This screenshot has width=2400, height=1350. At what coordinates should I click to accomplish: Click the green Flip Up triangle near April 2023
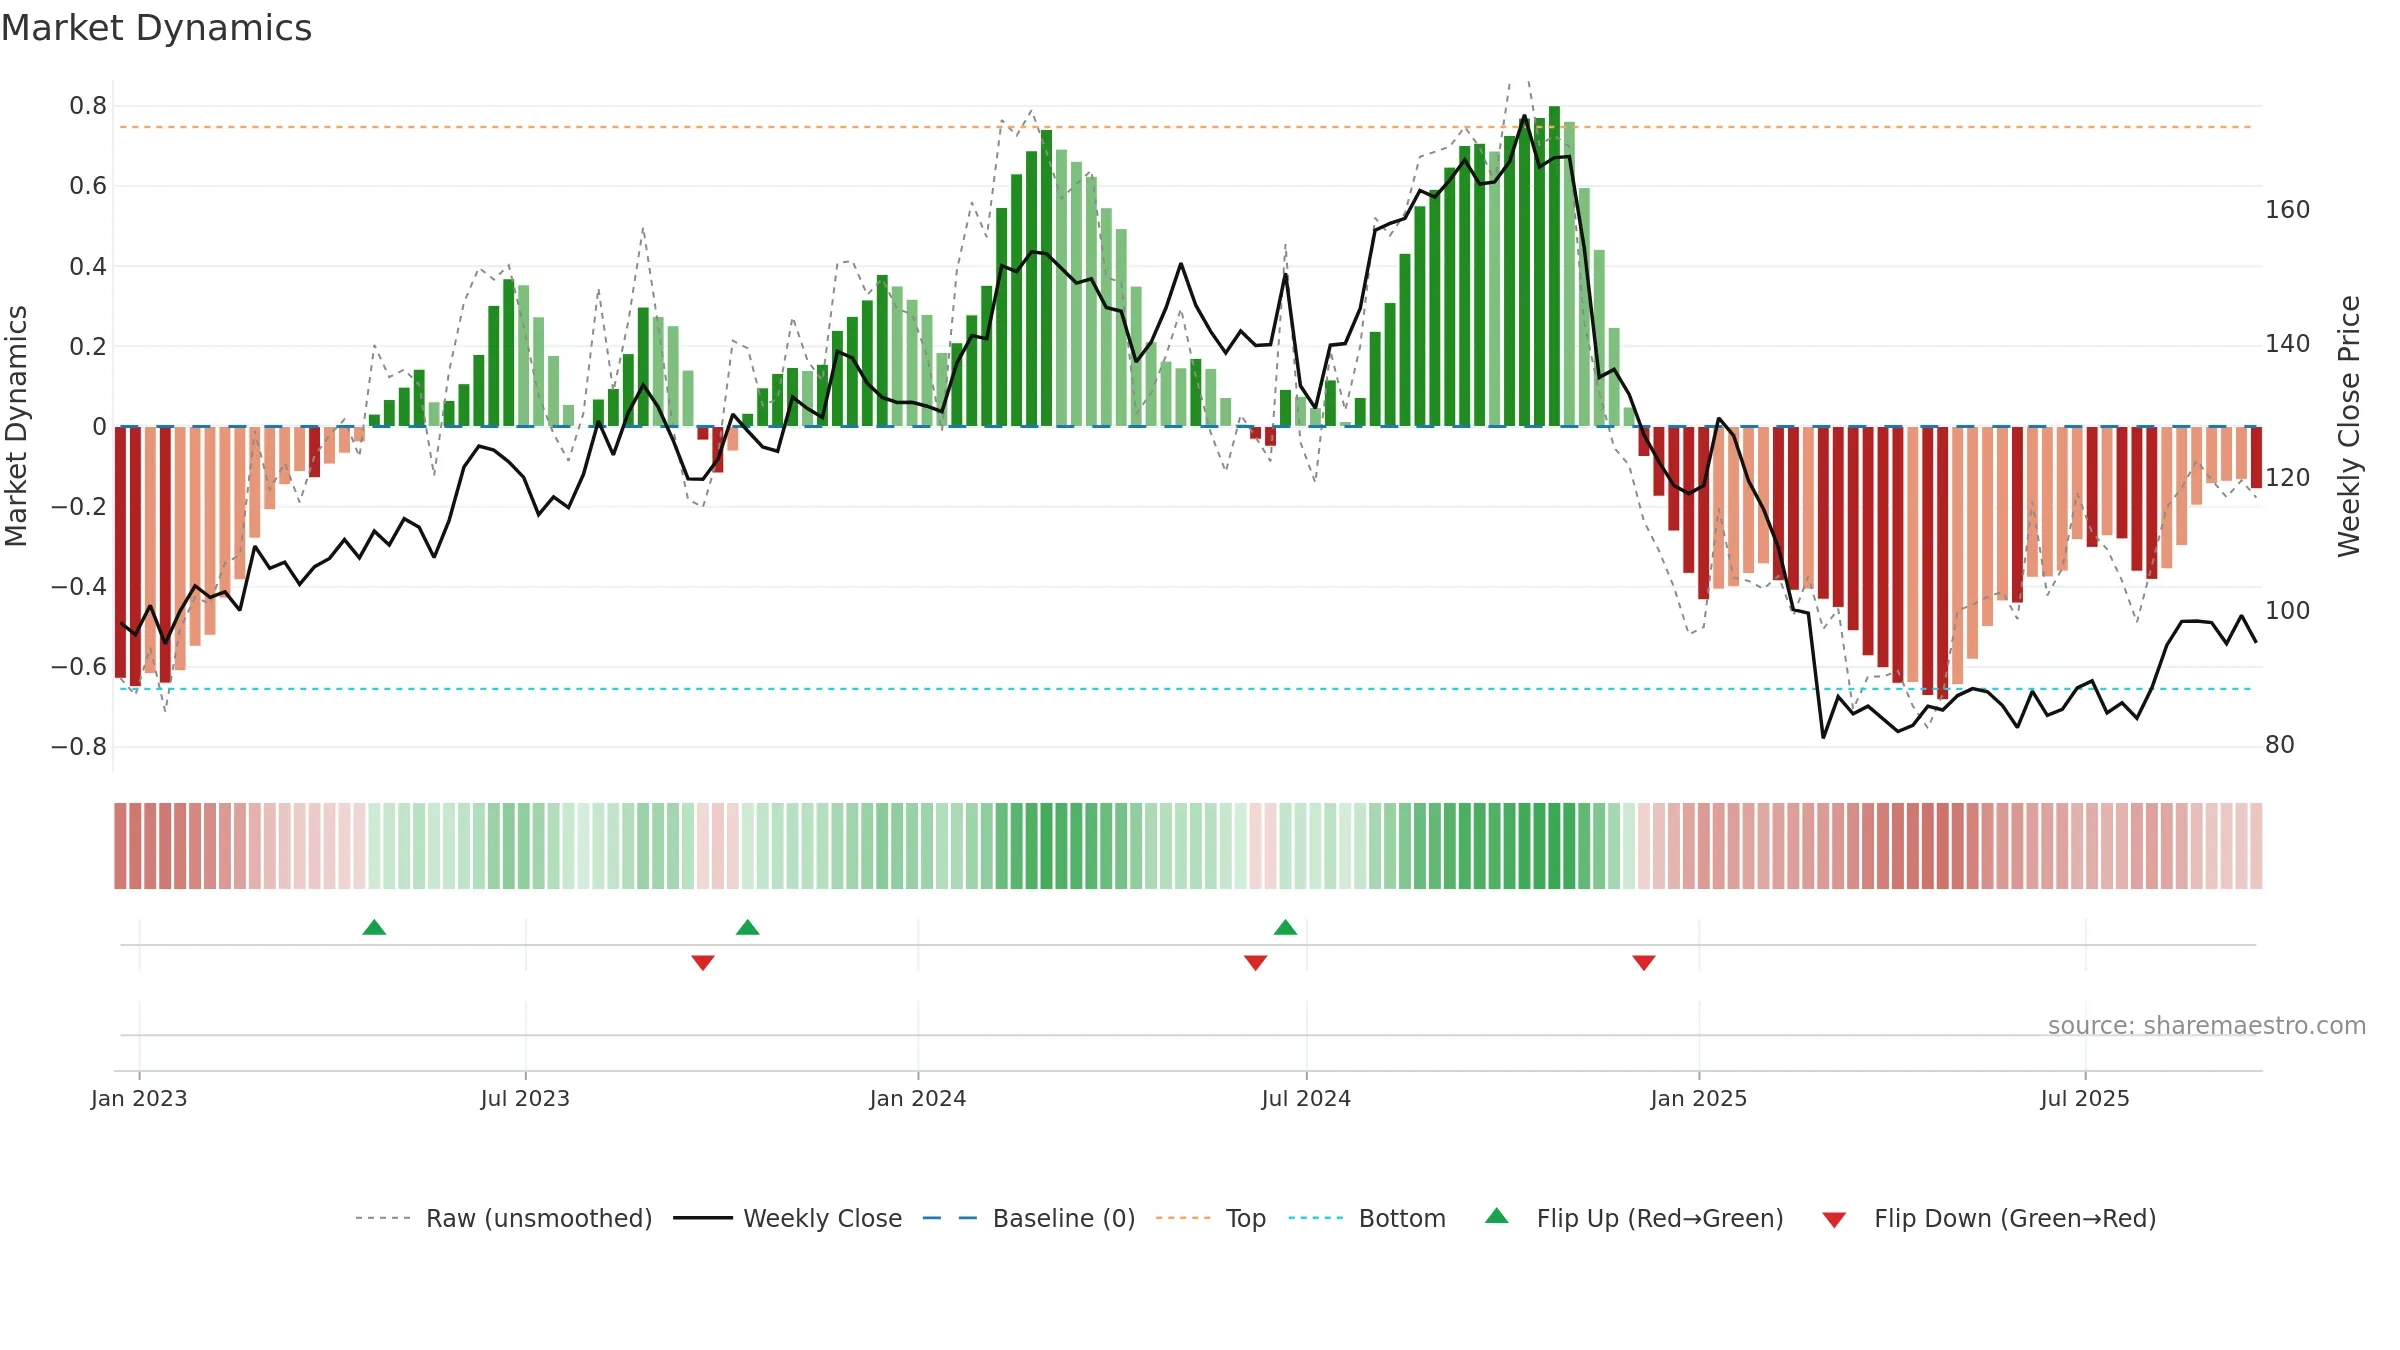point(374,927)
